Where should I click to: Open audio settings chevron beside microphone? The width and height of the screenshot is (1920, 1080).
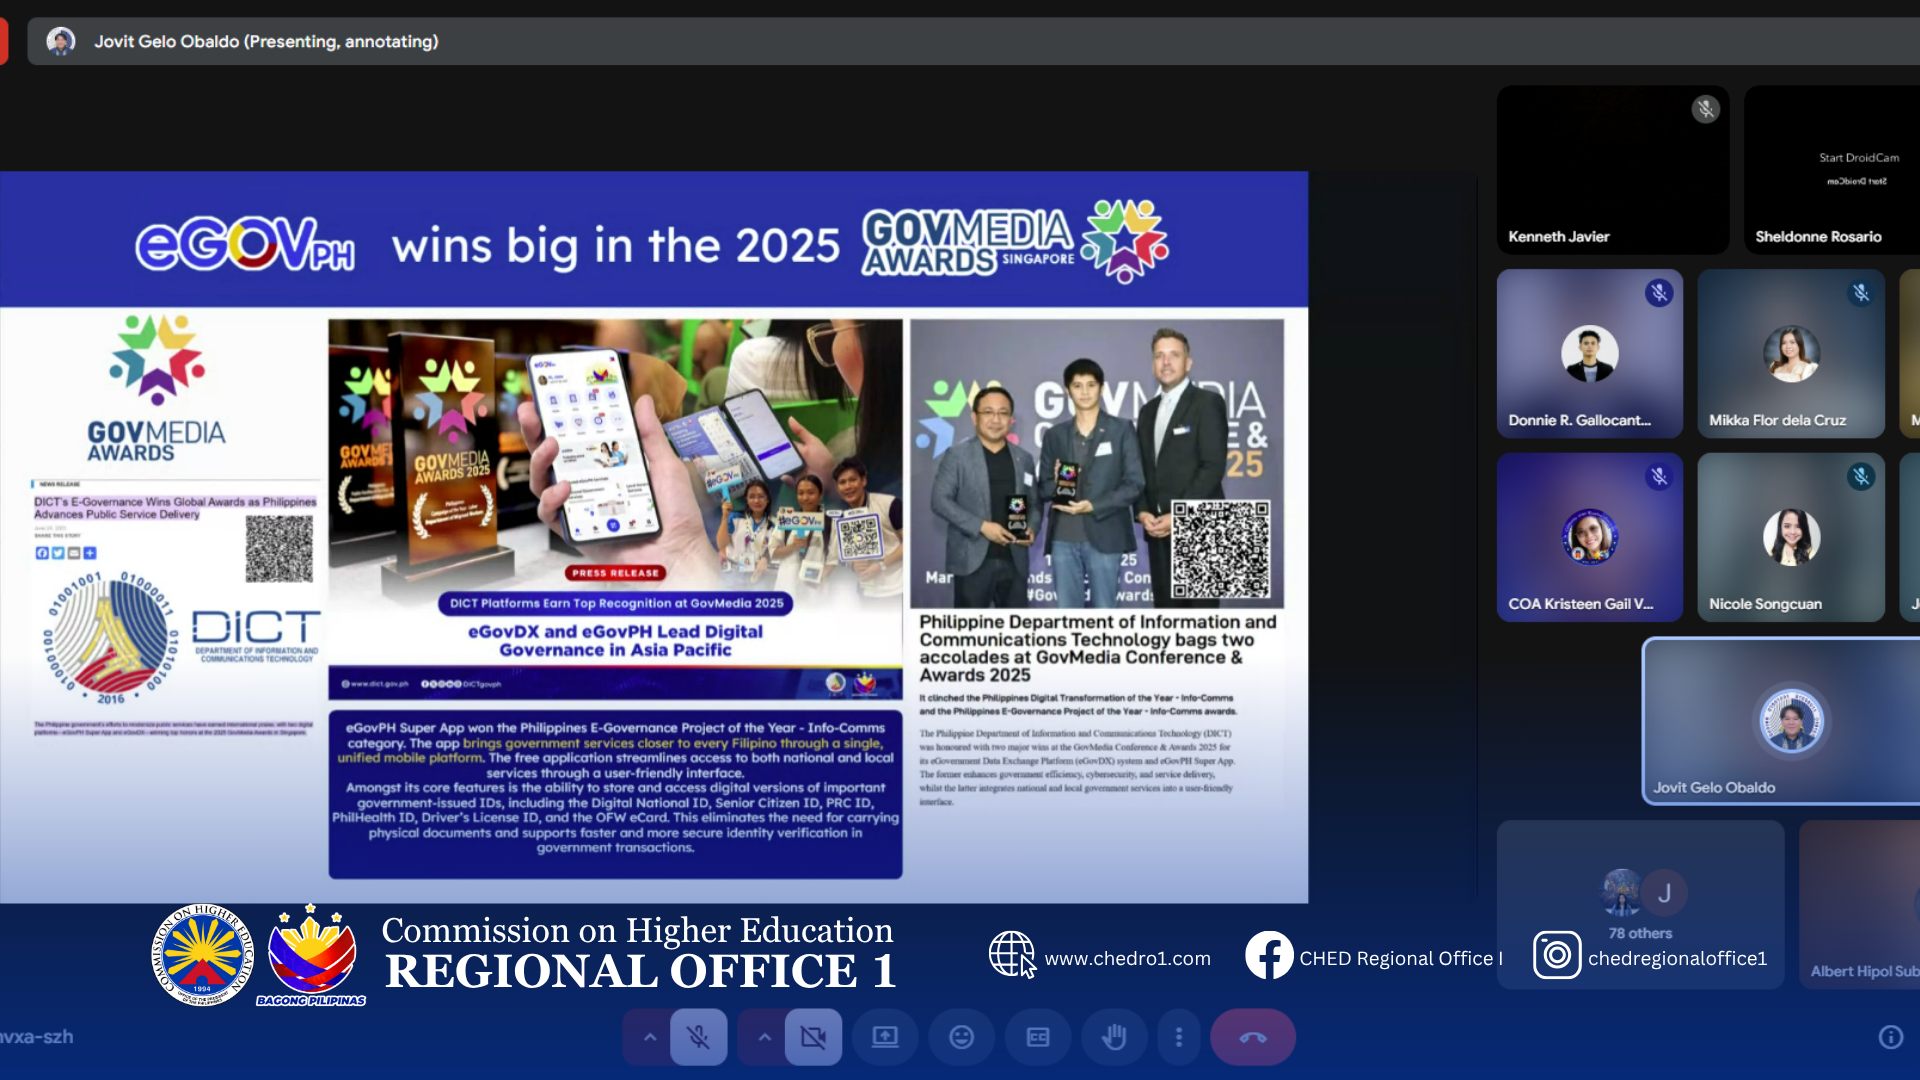coord(649,1037)
